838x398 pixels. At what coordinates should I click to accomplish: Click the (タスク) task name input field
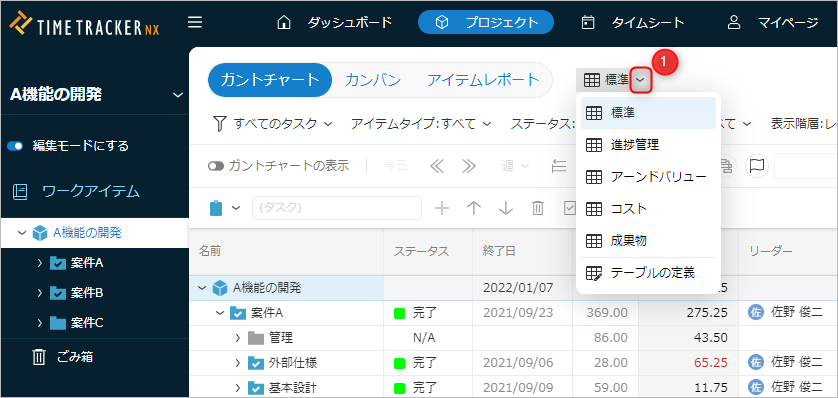[337, 208]
